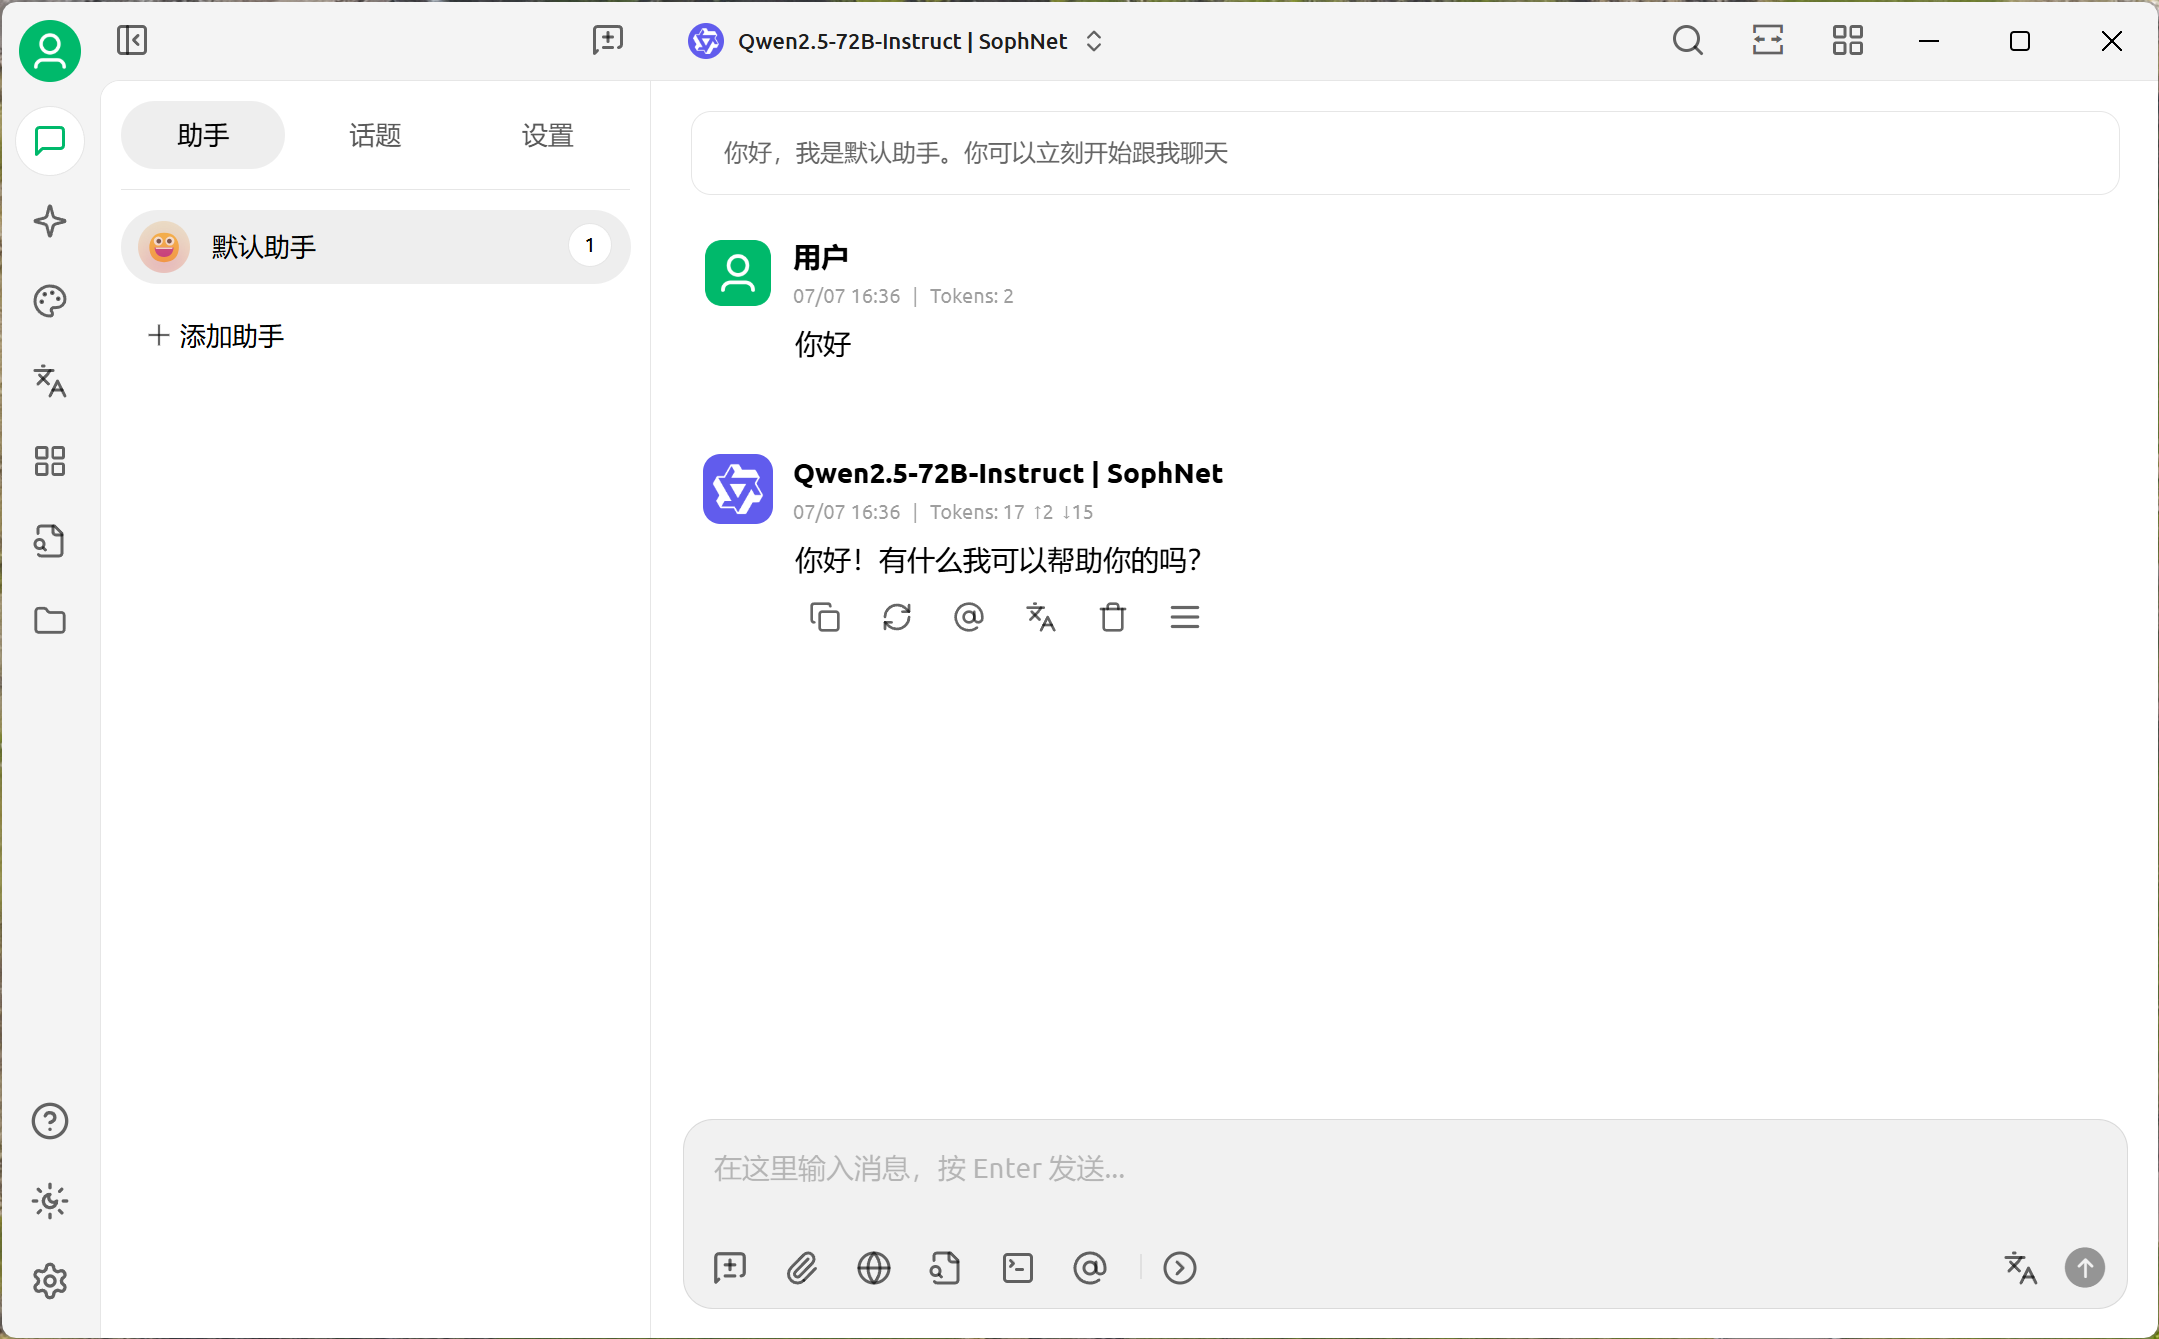Screen dimensions: 2159x1339
Task: Translate input text icon
Action: pyautogui.click(x=2021, y=1268)
